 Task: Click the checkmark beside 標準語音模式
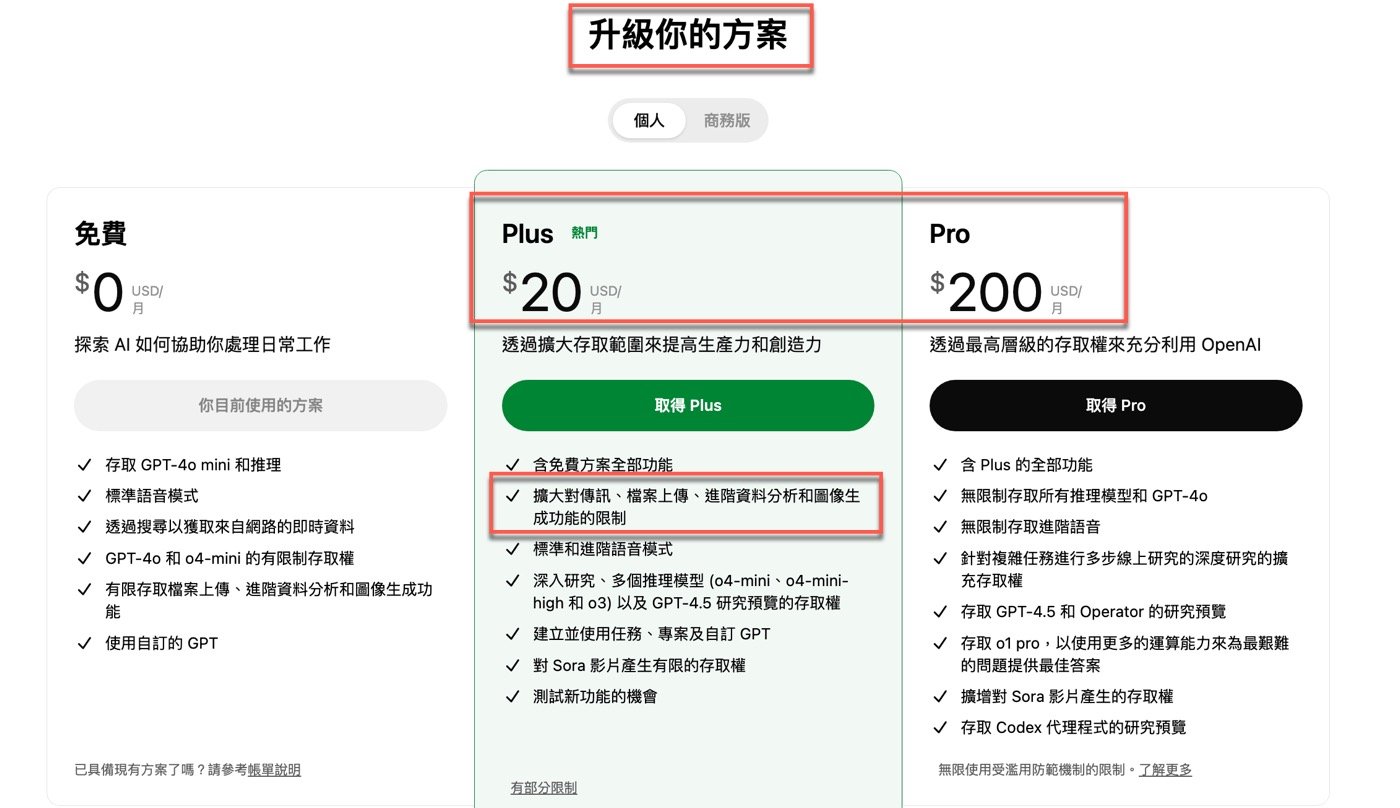click(x=84, y=496)
